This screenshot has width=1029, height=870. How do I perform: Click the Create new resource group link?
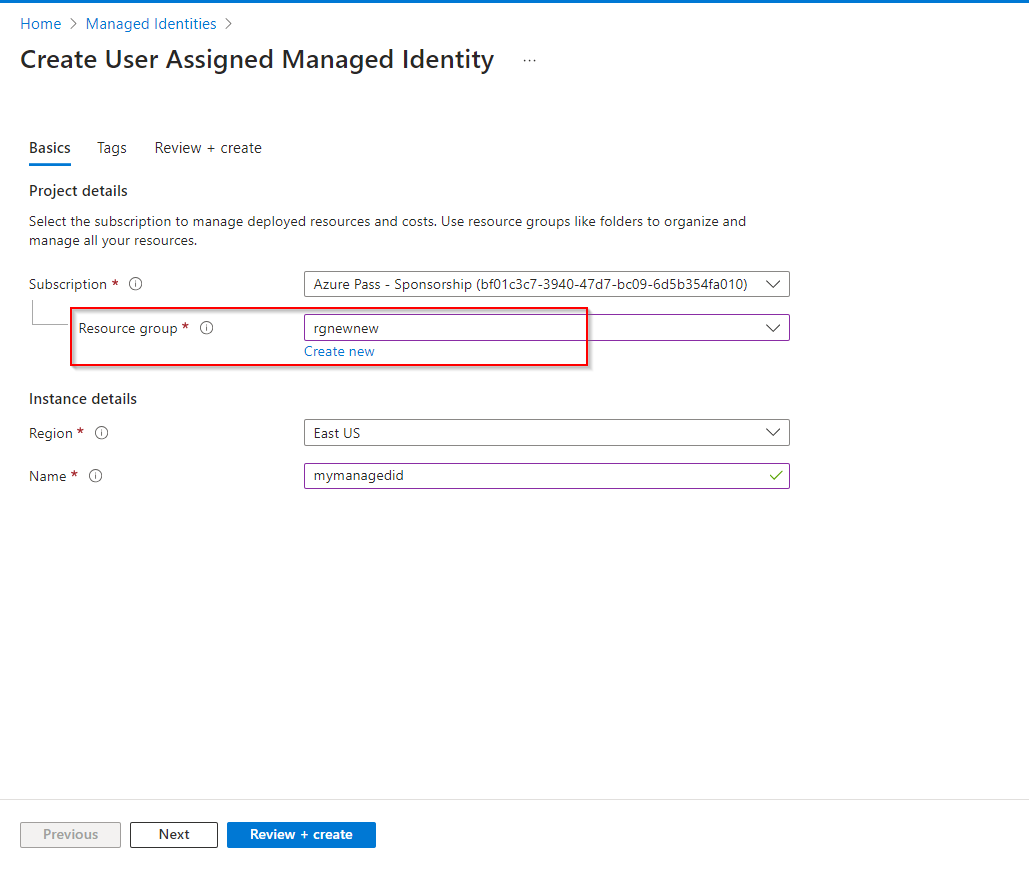pos(339,351)
